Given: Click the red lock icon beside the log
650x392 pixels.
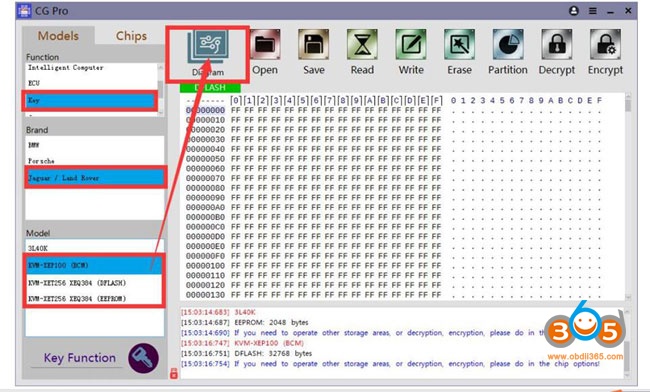Looking at the screenshot, I should click(x=174, y=373).
